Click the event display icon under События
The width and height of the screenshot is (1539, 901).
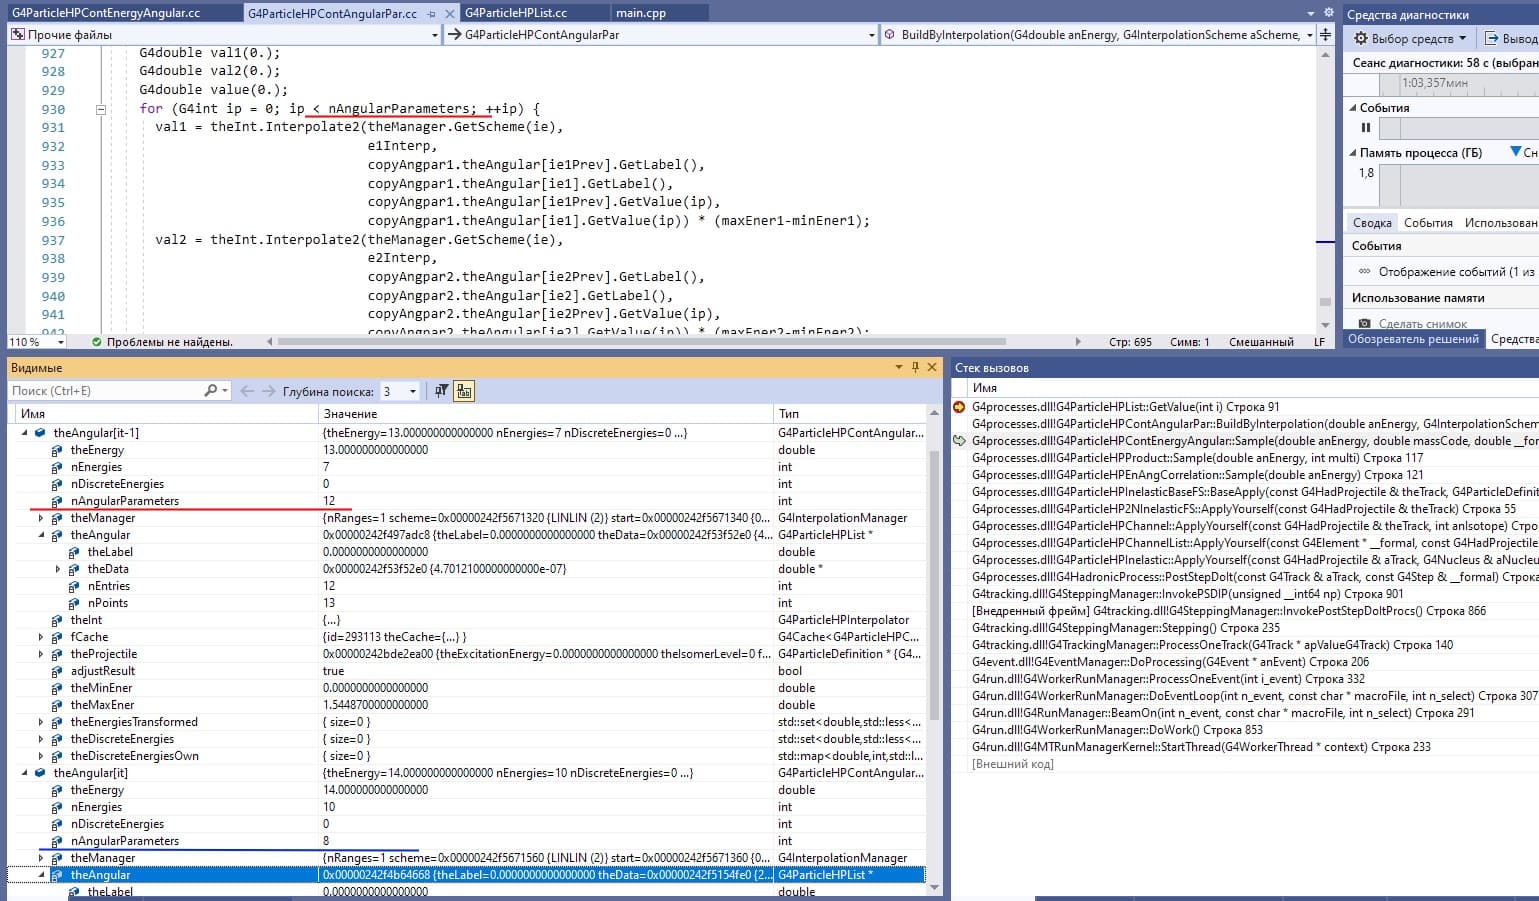tap(1364, 272)
